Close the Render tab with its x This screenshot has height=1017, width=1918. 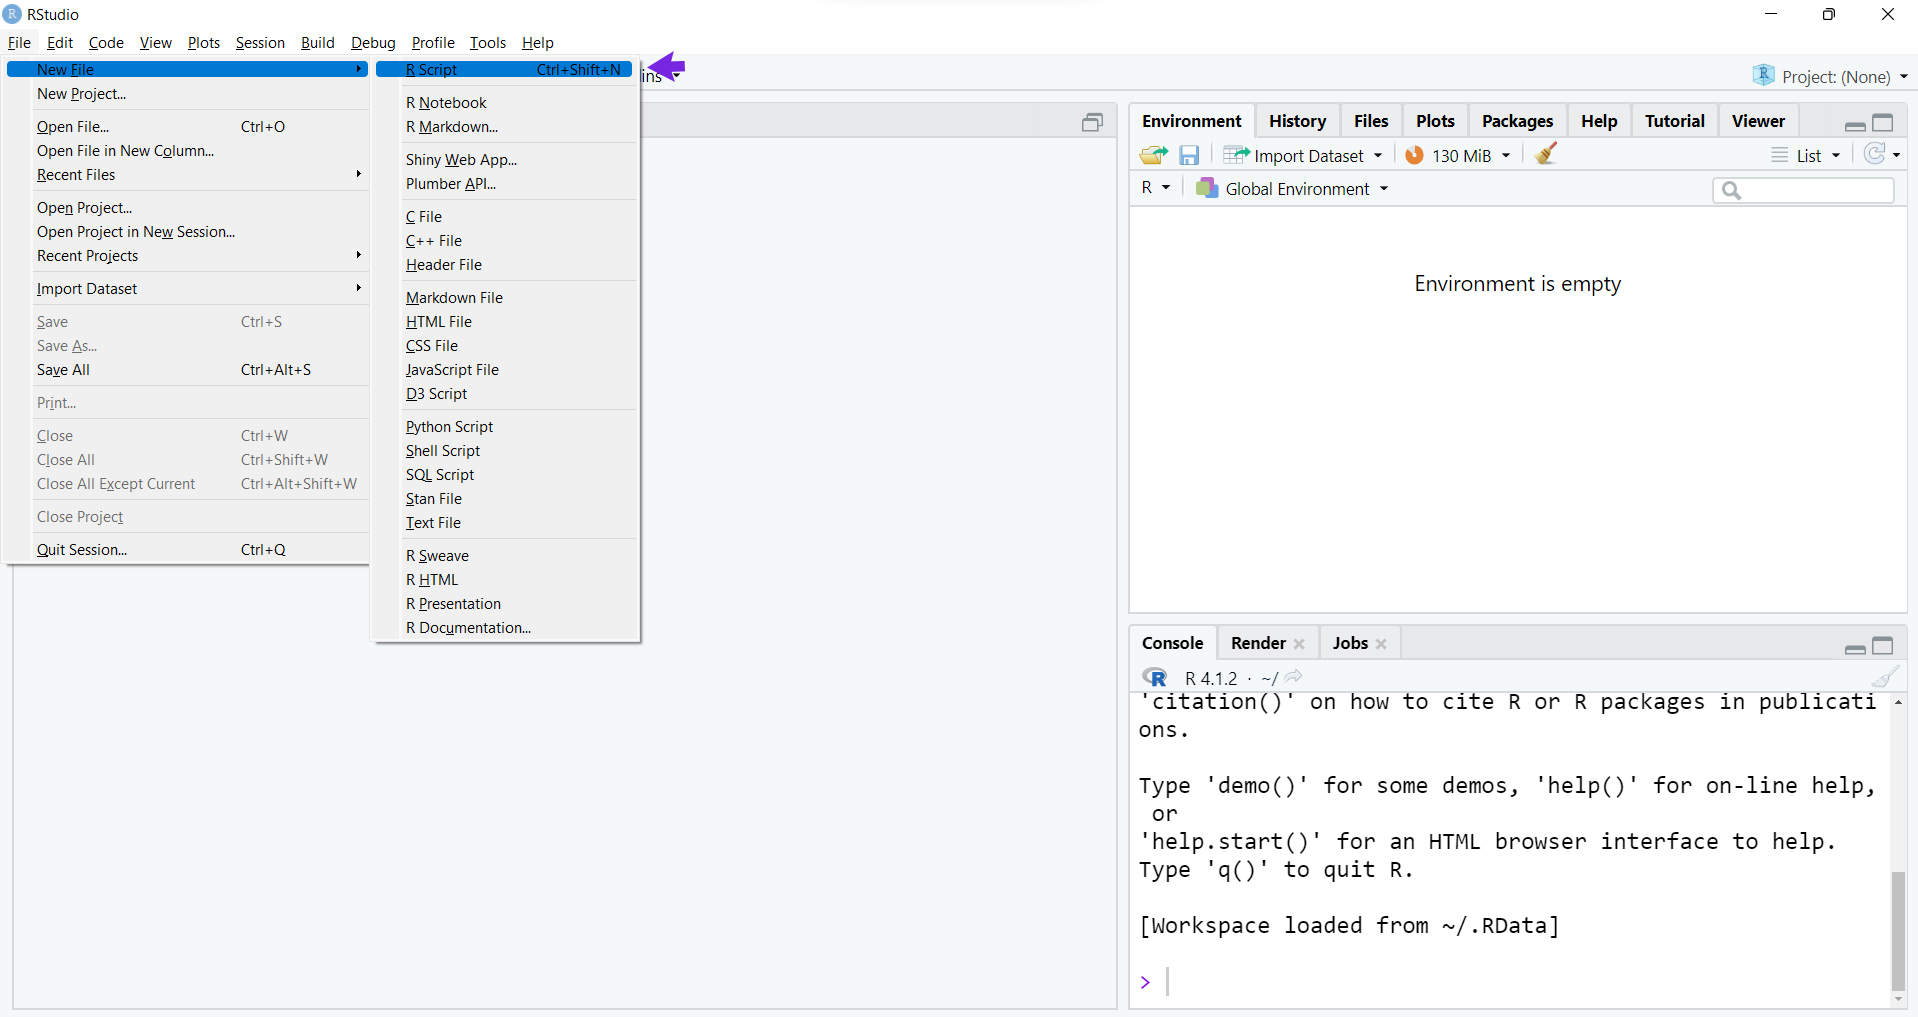pos(1299,643)
